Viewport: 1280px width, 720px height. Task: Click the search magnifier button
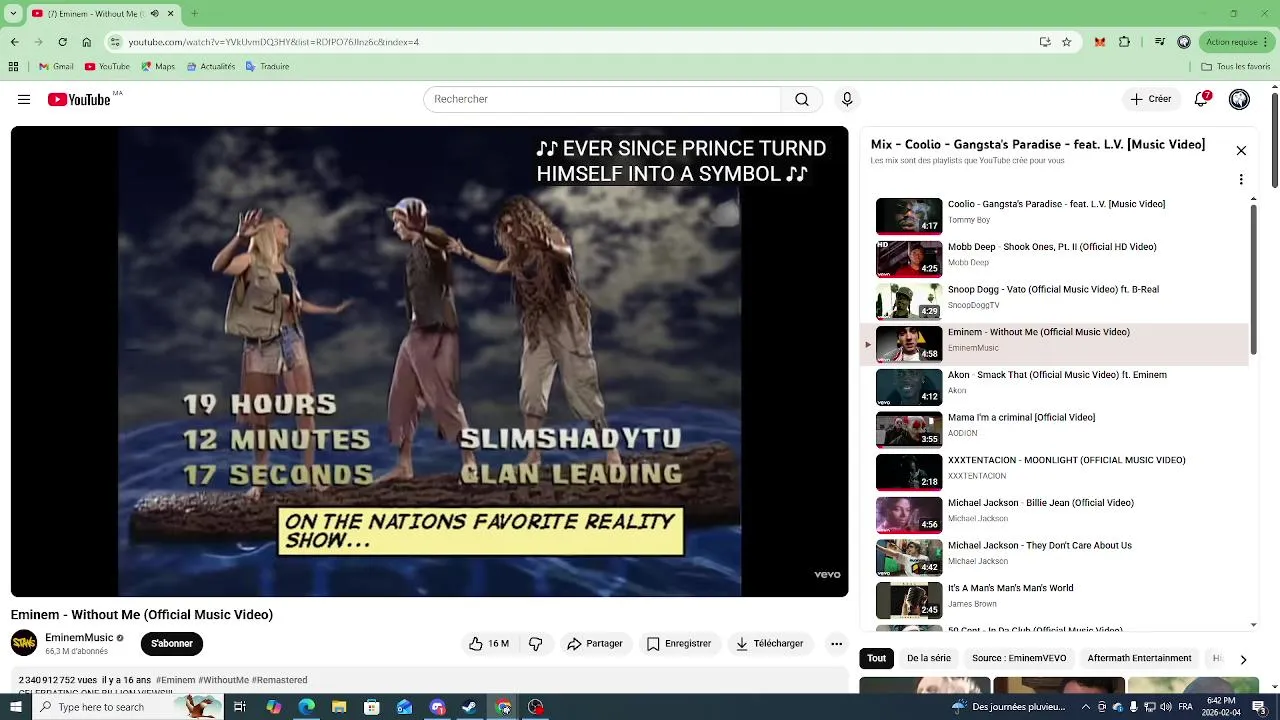pos(802,99)
